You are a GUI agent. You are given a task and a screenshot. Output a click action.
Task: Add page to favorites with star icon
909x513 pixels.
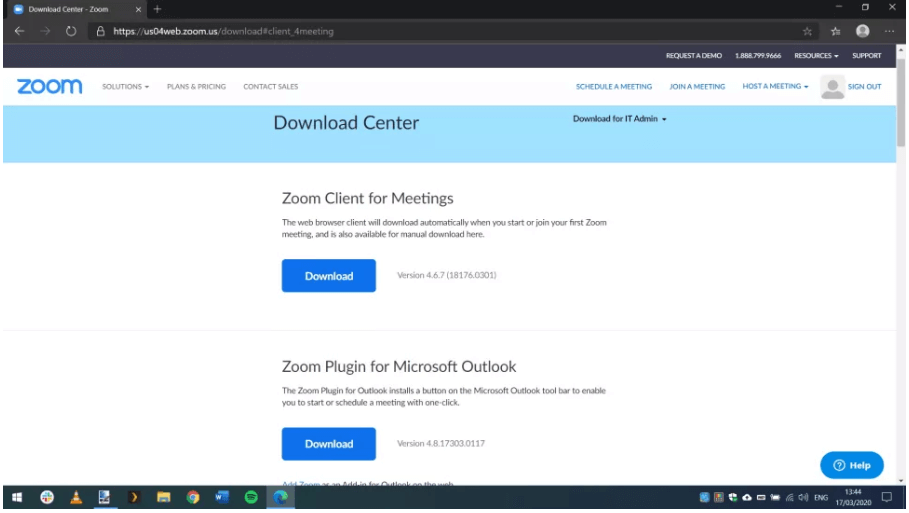807,31
